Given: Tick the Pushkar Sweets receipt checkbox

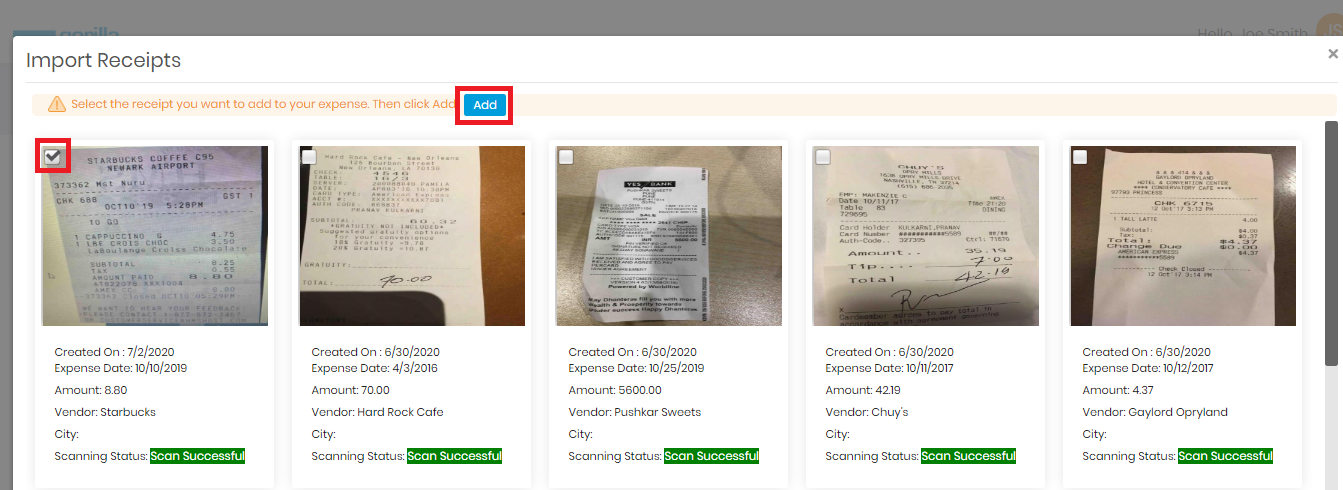Looking at the screenshot, I should [x=566, y=156].
